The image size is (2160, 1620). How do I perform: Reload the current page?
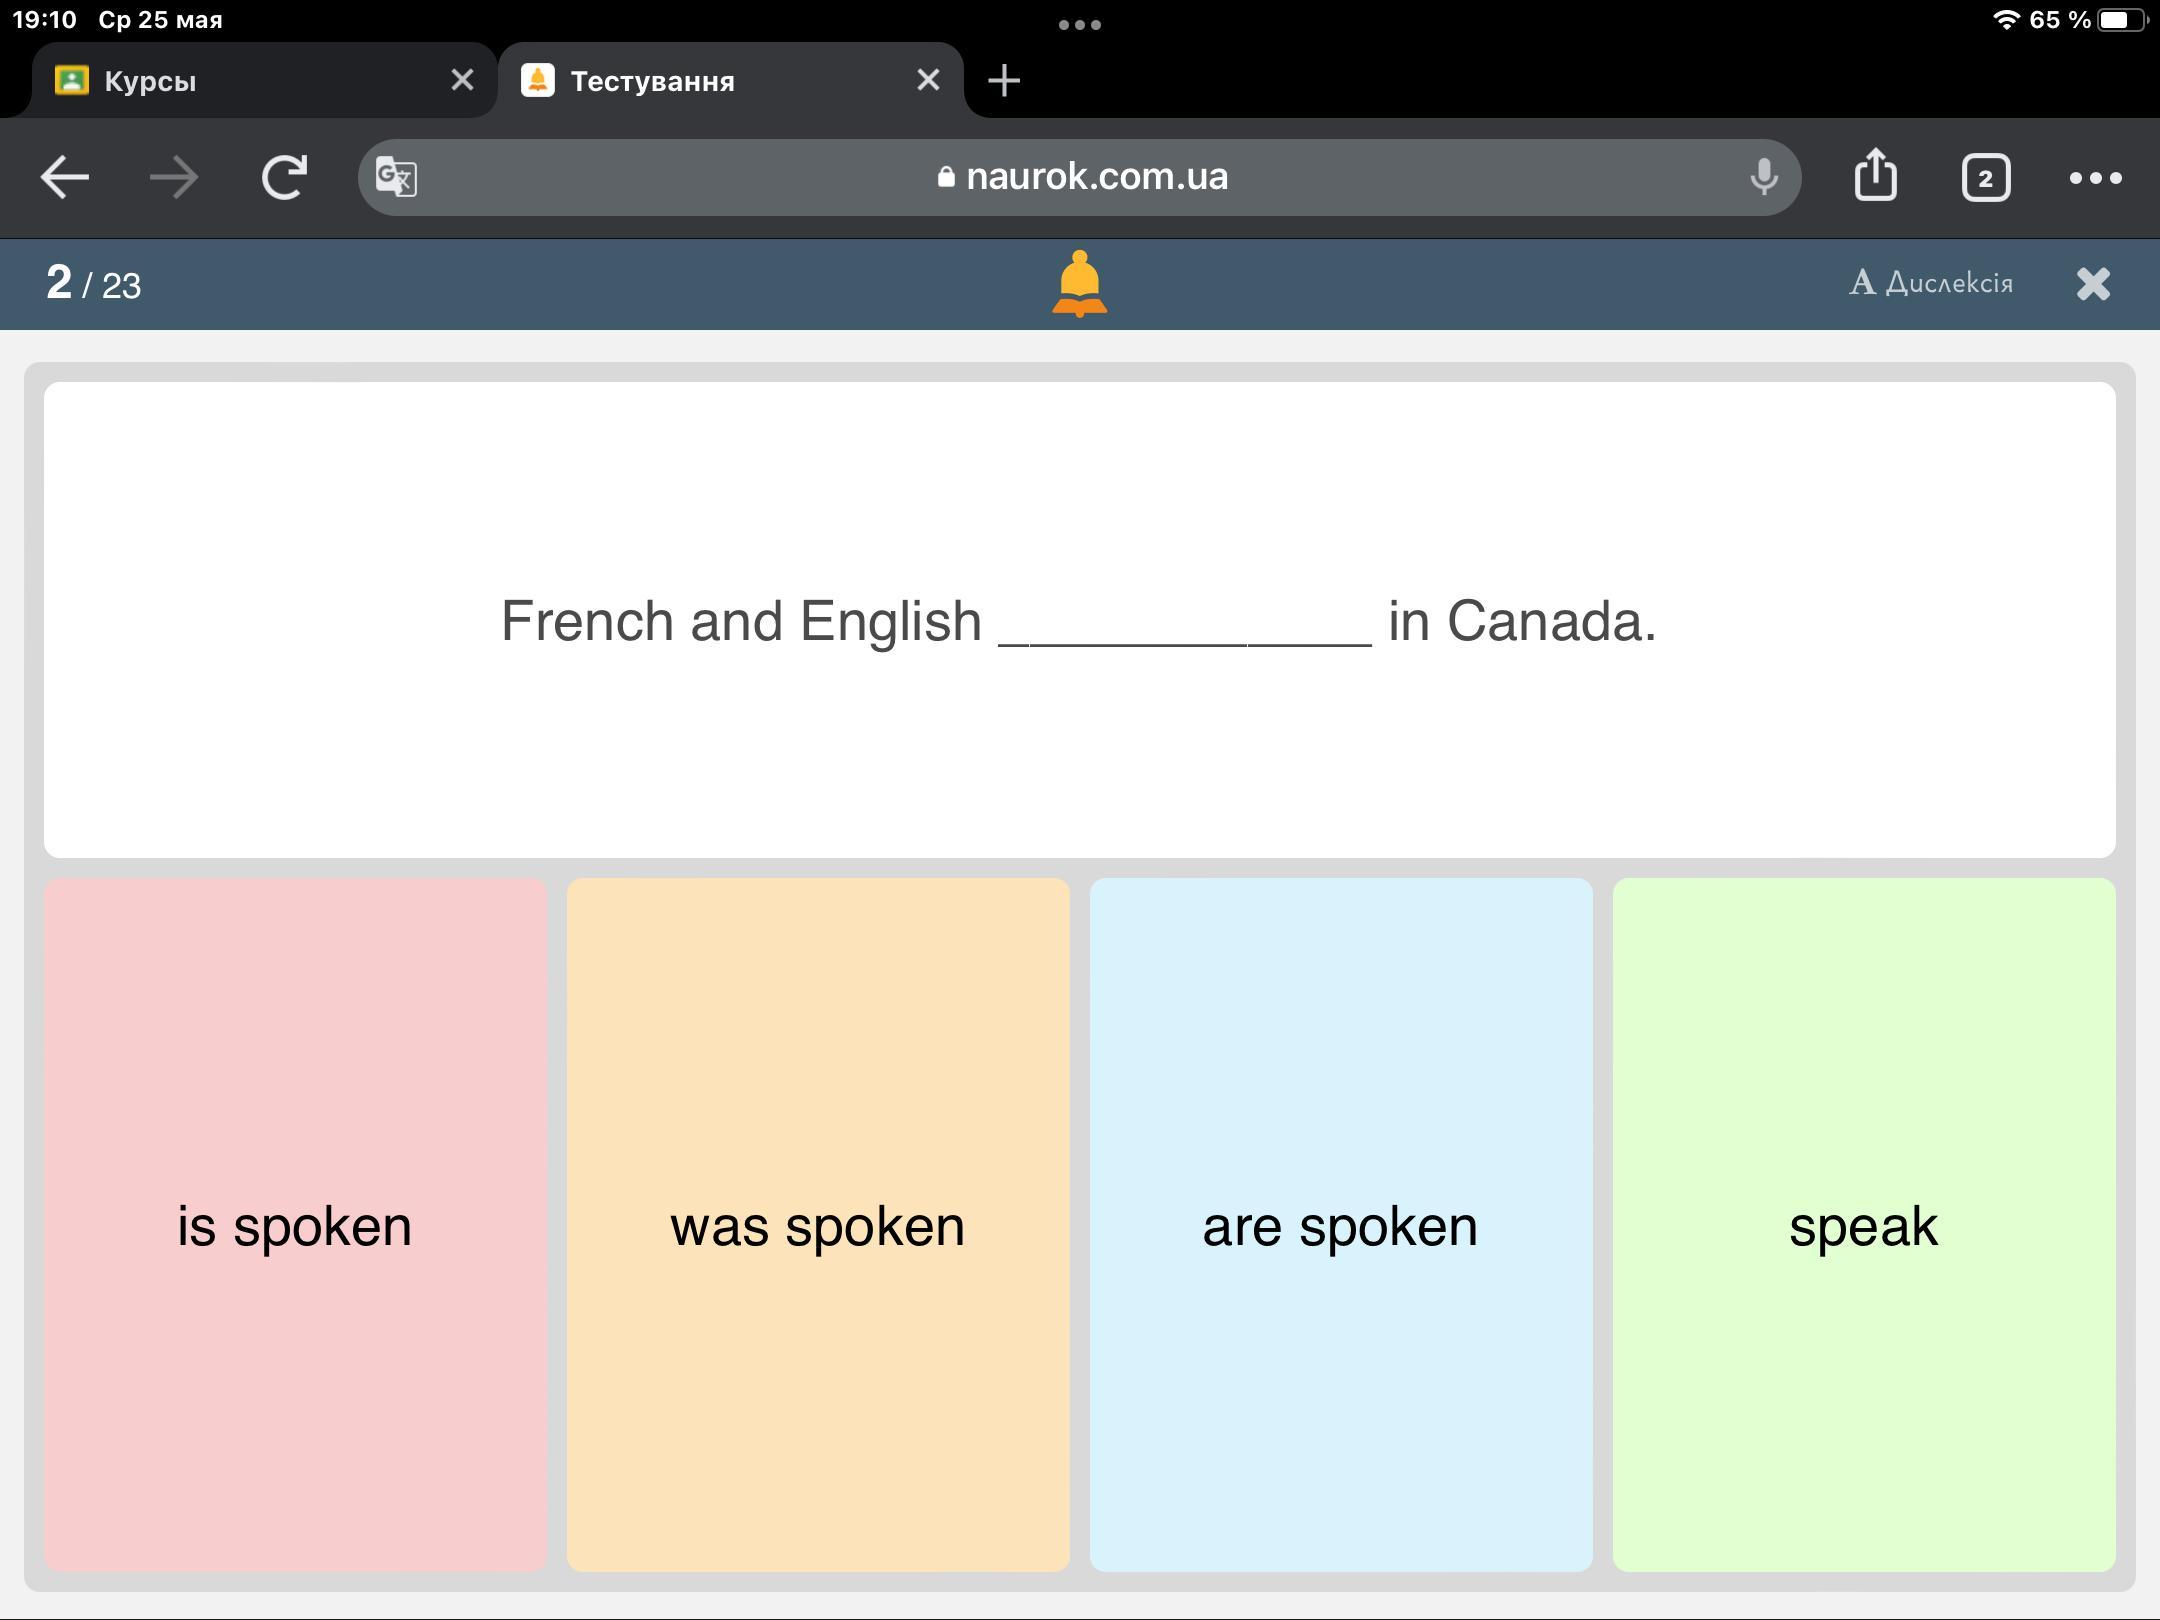point(284,178)
